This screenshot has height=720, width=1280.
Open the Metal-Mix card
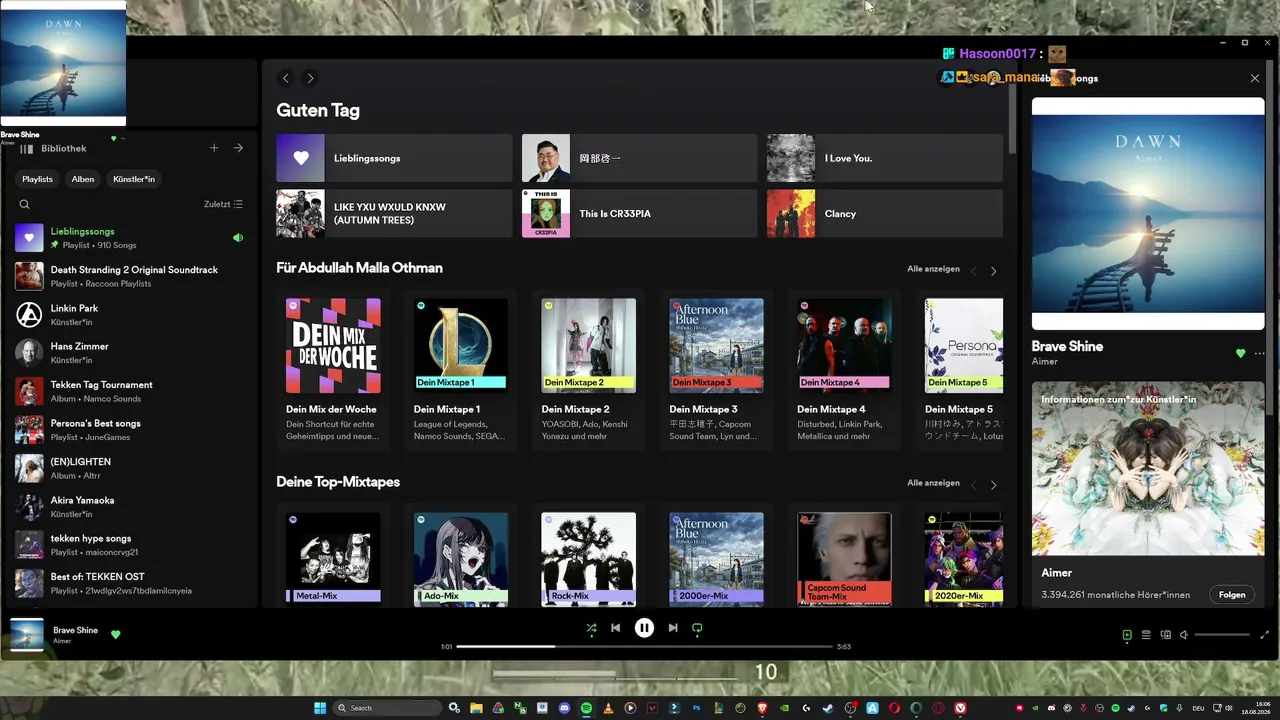coord(333,556)
